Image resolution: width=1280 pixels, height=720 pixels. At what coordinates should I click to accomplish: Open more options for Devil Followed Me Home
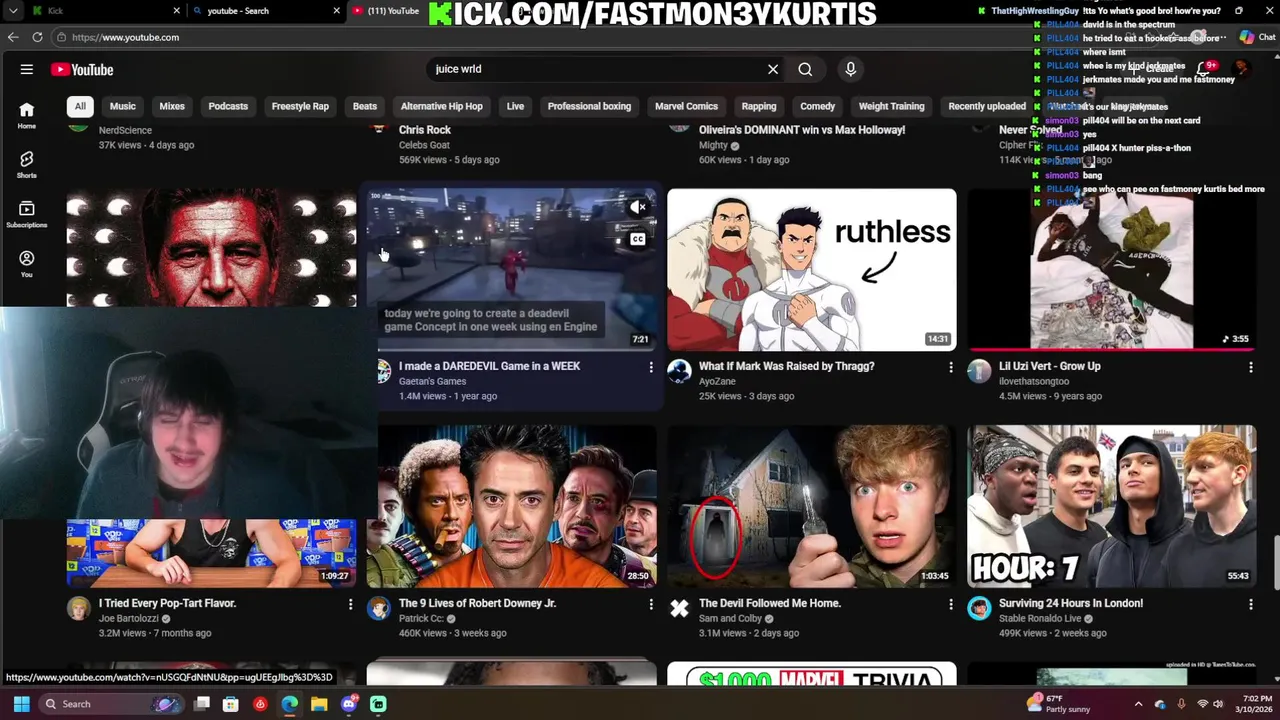(951, 604)
